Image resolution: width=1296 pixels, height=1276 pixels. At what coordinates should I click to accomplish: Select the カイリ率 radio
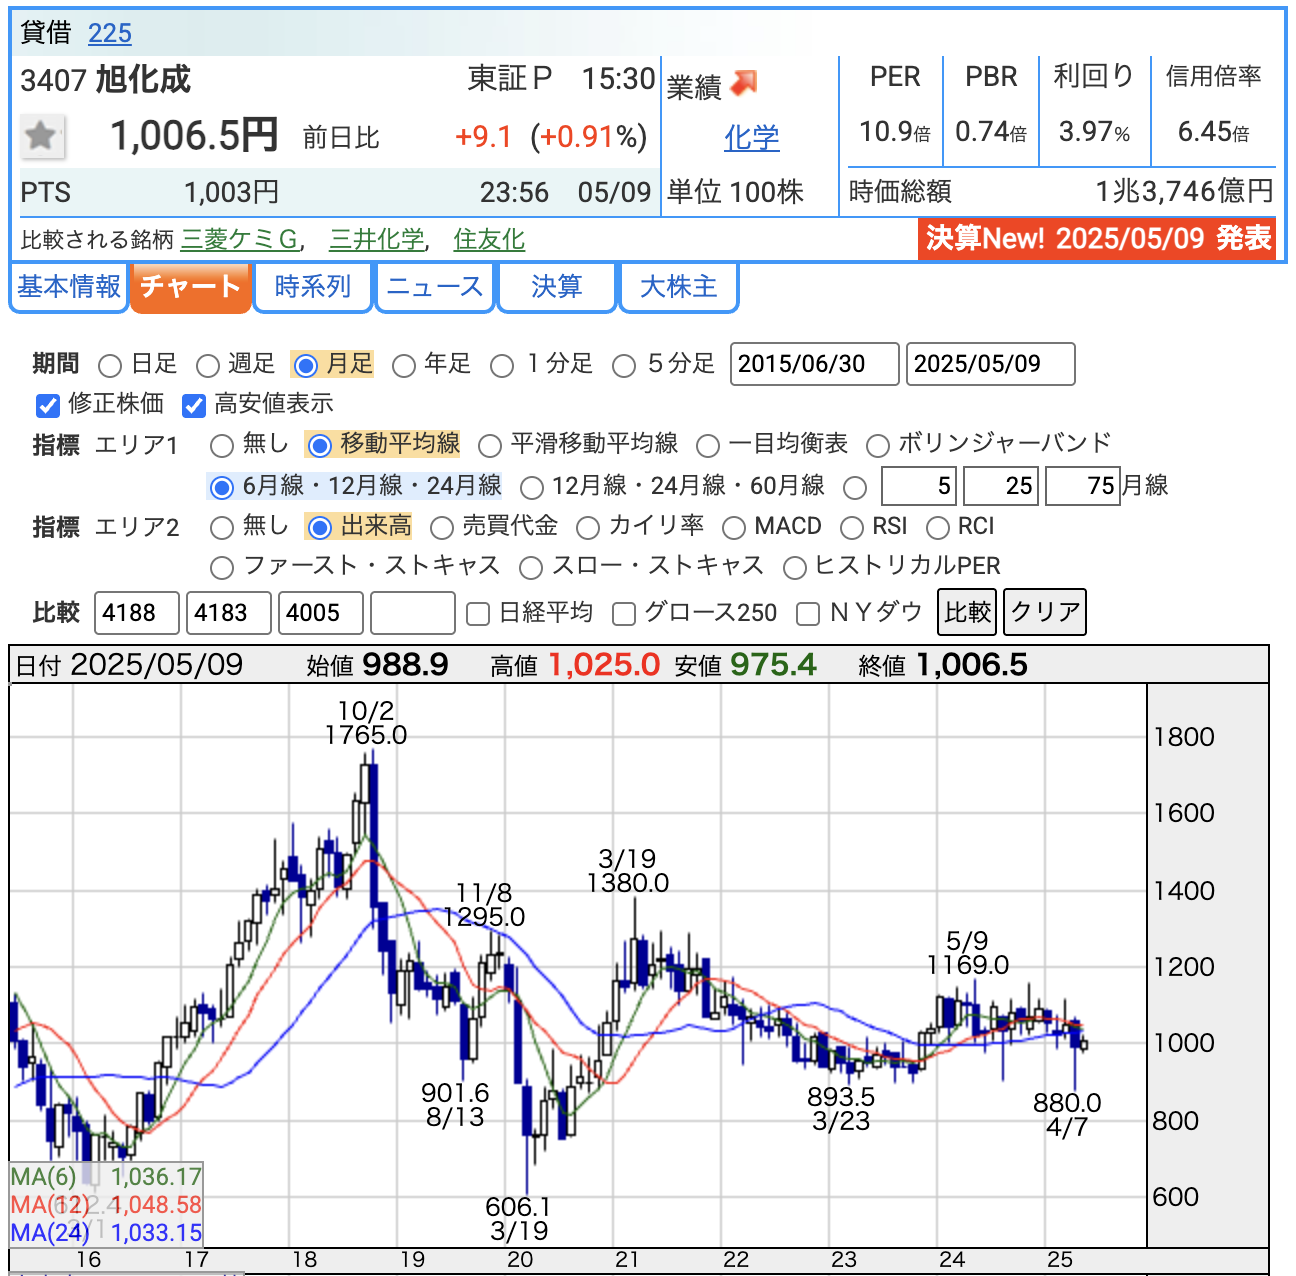point(588,528)
